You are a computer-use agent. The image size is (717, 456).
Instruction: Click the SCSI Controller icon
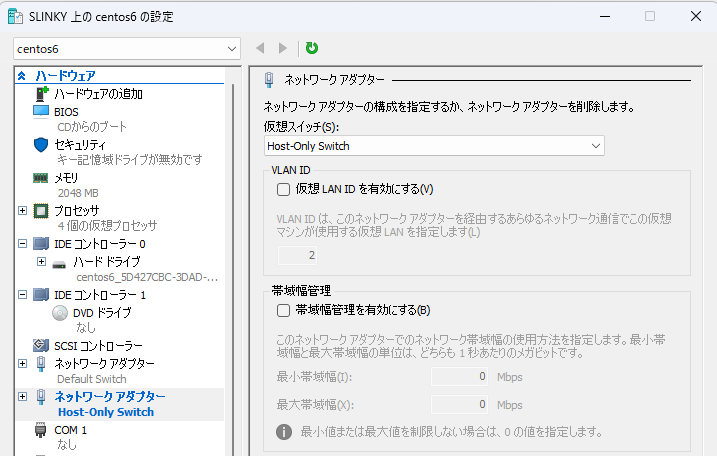tap(41, 345)
